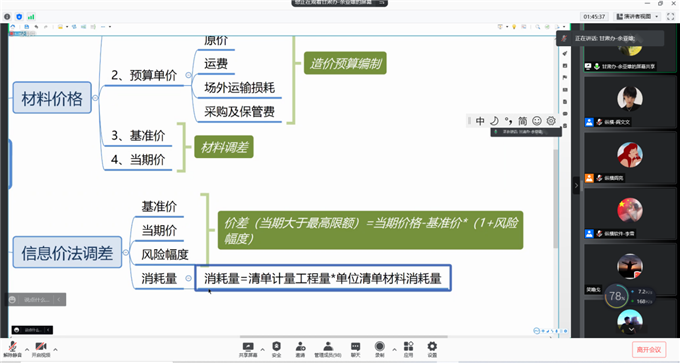Expand the share screen options arrow

click(262, 349)
